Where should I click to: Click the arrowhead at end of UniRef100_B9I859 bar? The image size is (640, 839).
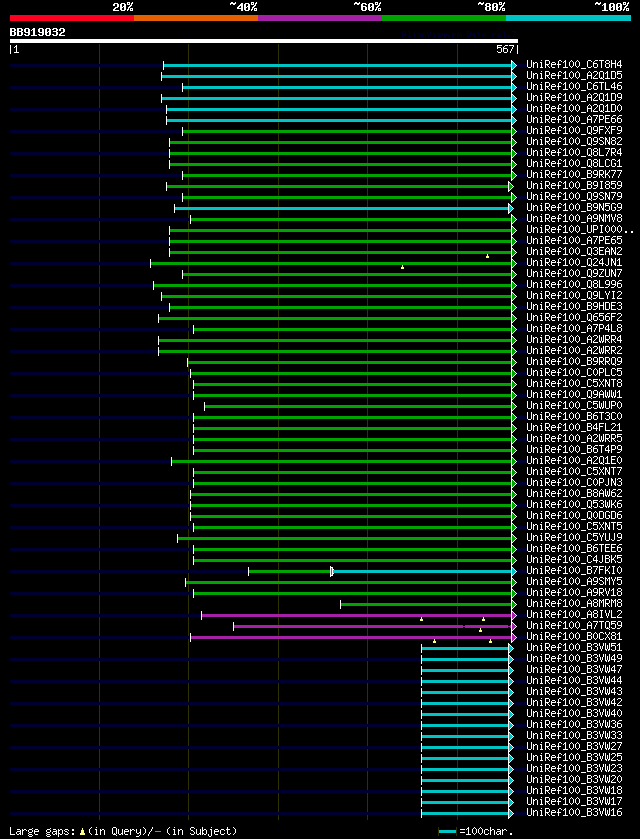pyautogui.click(x=511, y=186)
